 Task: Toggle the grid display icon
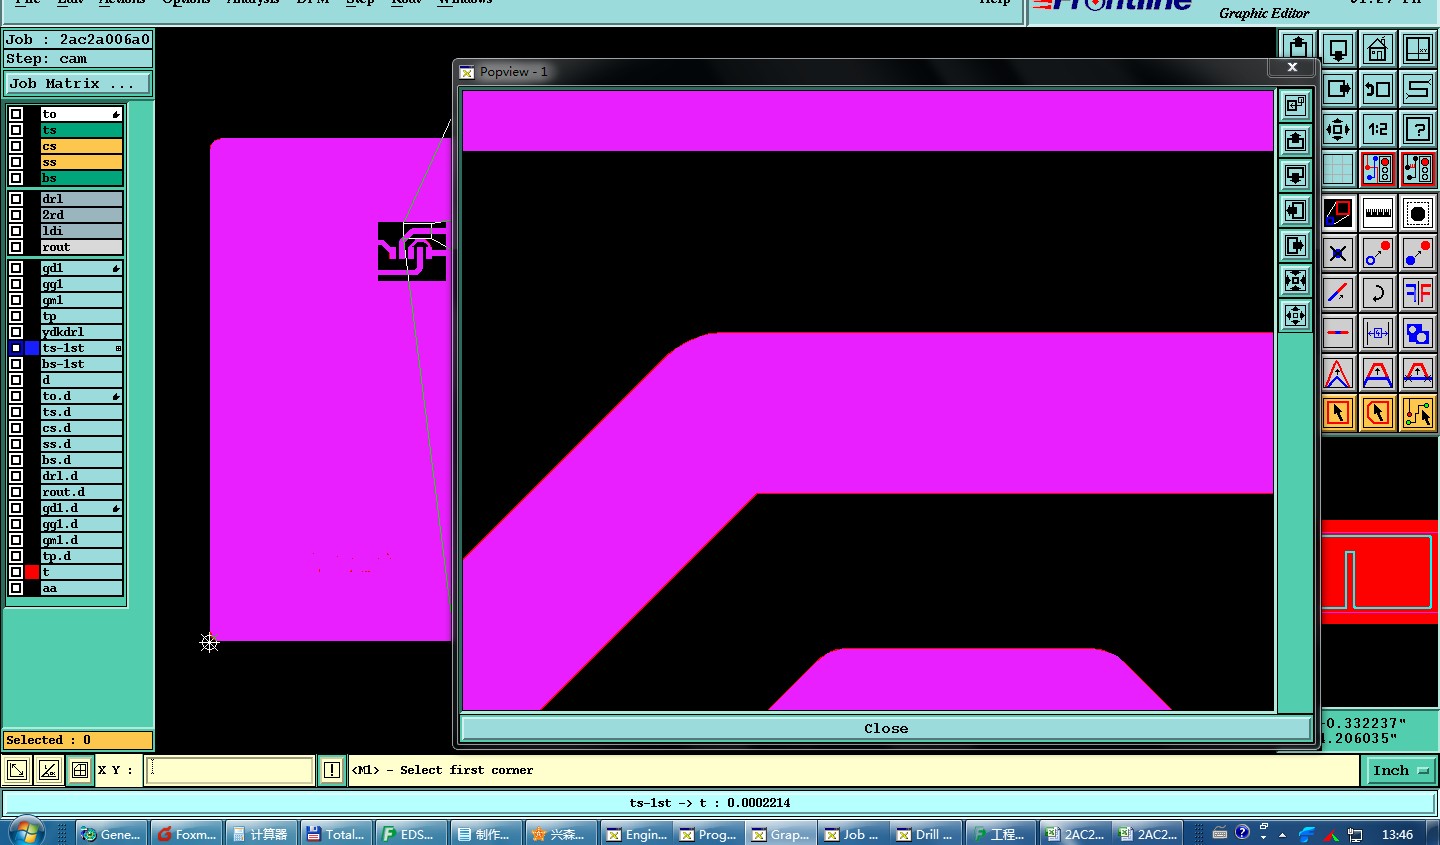click(1338, 169)
